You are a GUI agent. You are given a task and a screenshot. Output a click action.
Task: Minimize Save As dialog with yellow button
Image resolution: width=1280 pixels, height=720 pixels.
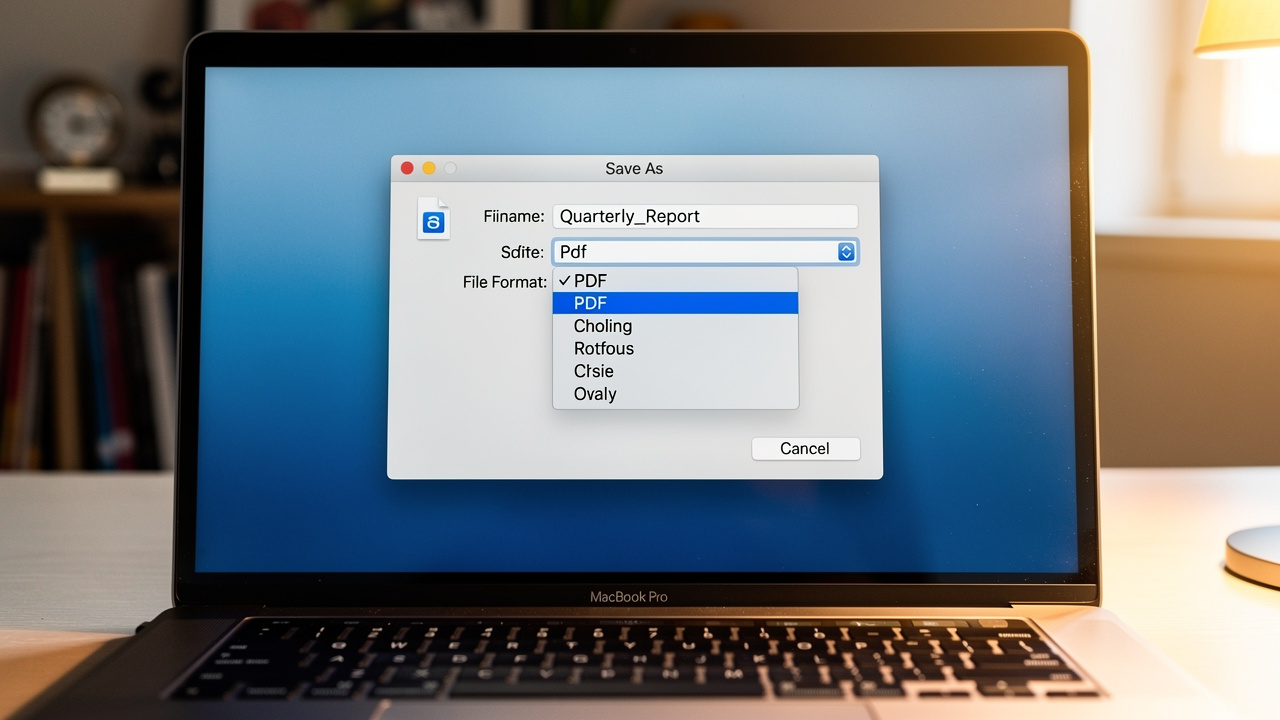(x=429, y=168)
